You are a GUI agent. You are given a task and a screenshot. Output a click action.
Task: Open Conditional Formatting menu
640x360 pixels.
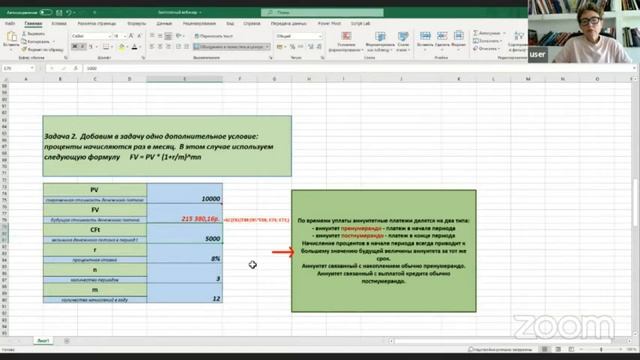346,42
